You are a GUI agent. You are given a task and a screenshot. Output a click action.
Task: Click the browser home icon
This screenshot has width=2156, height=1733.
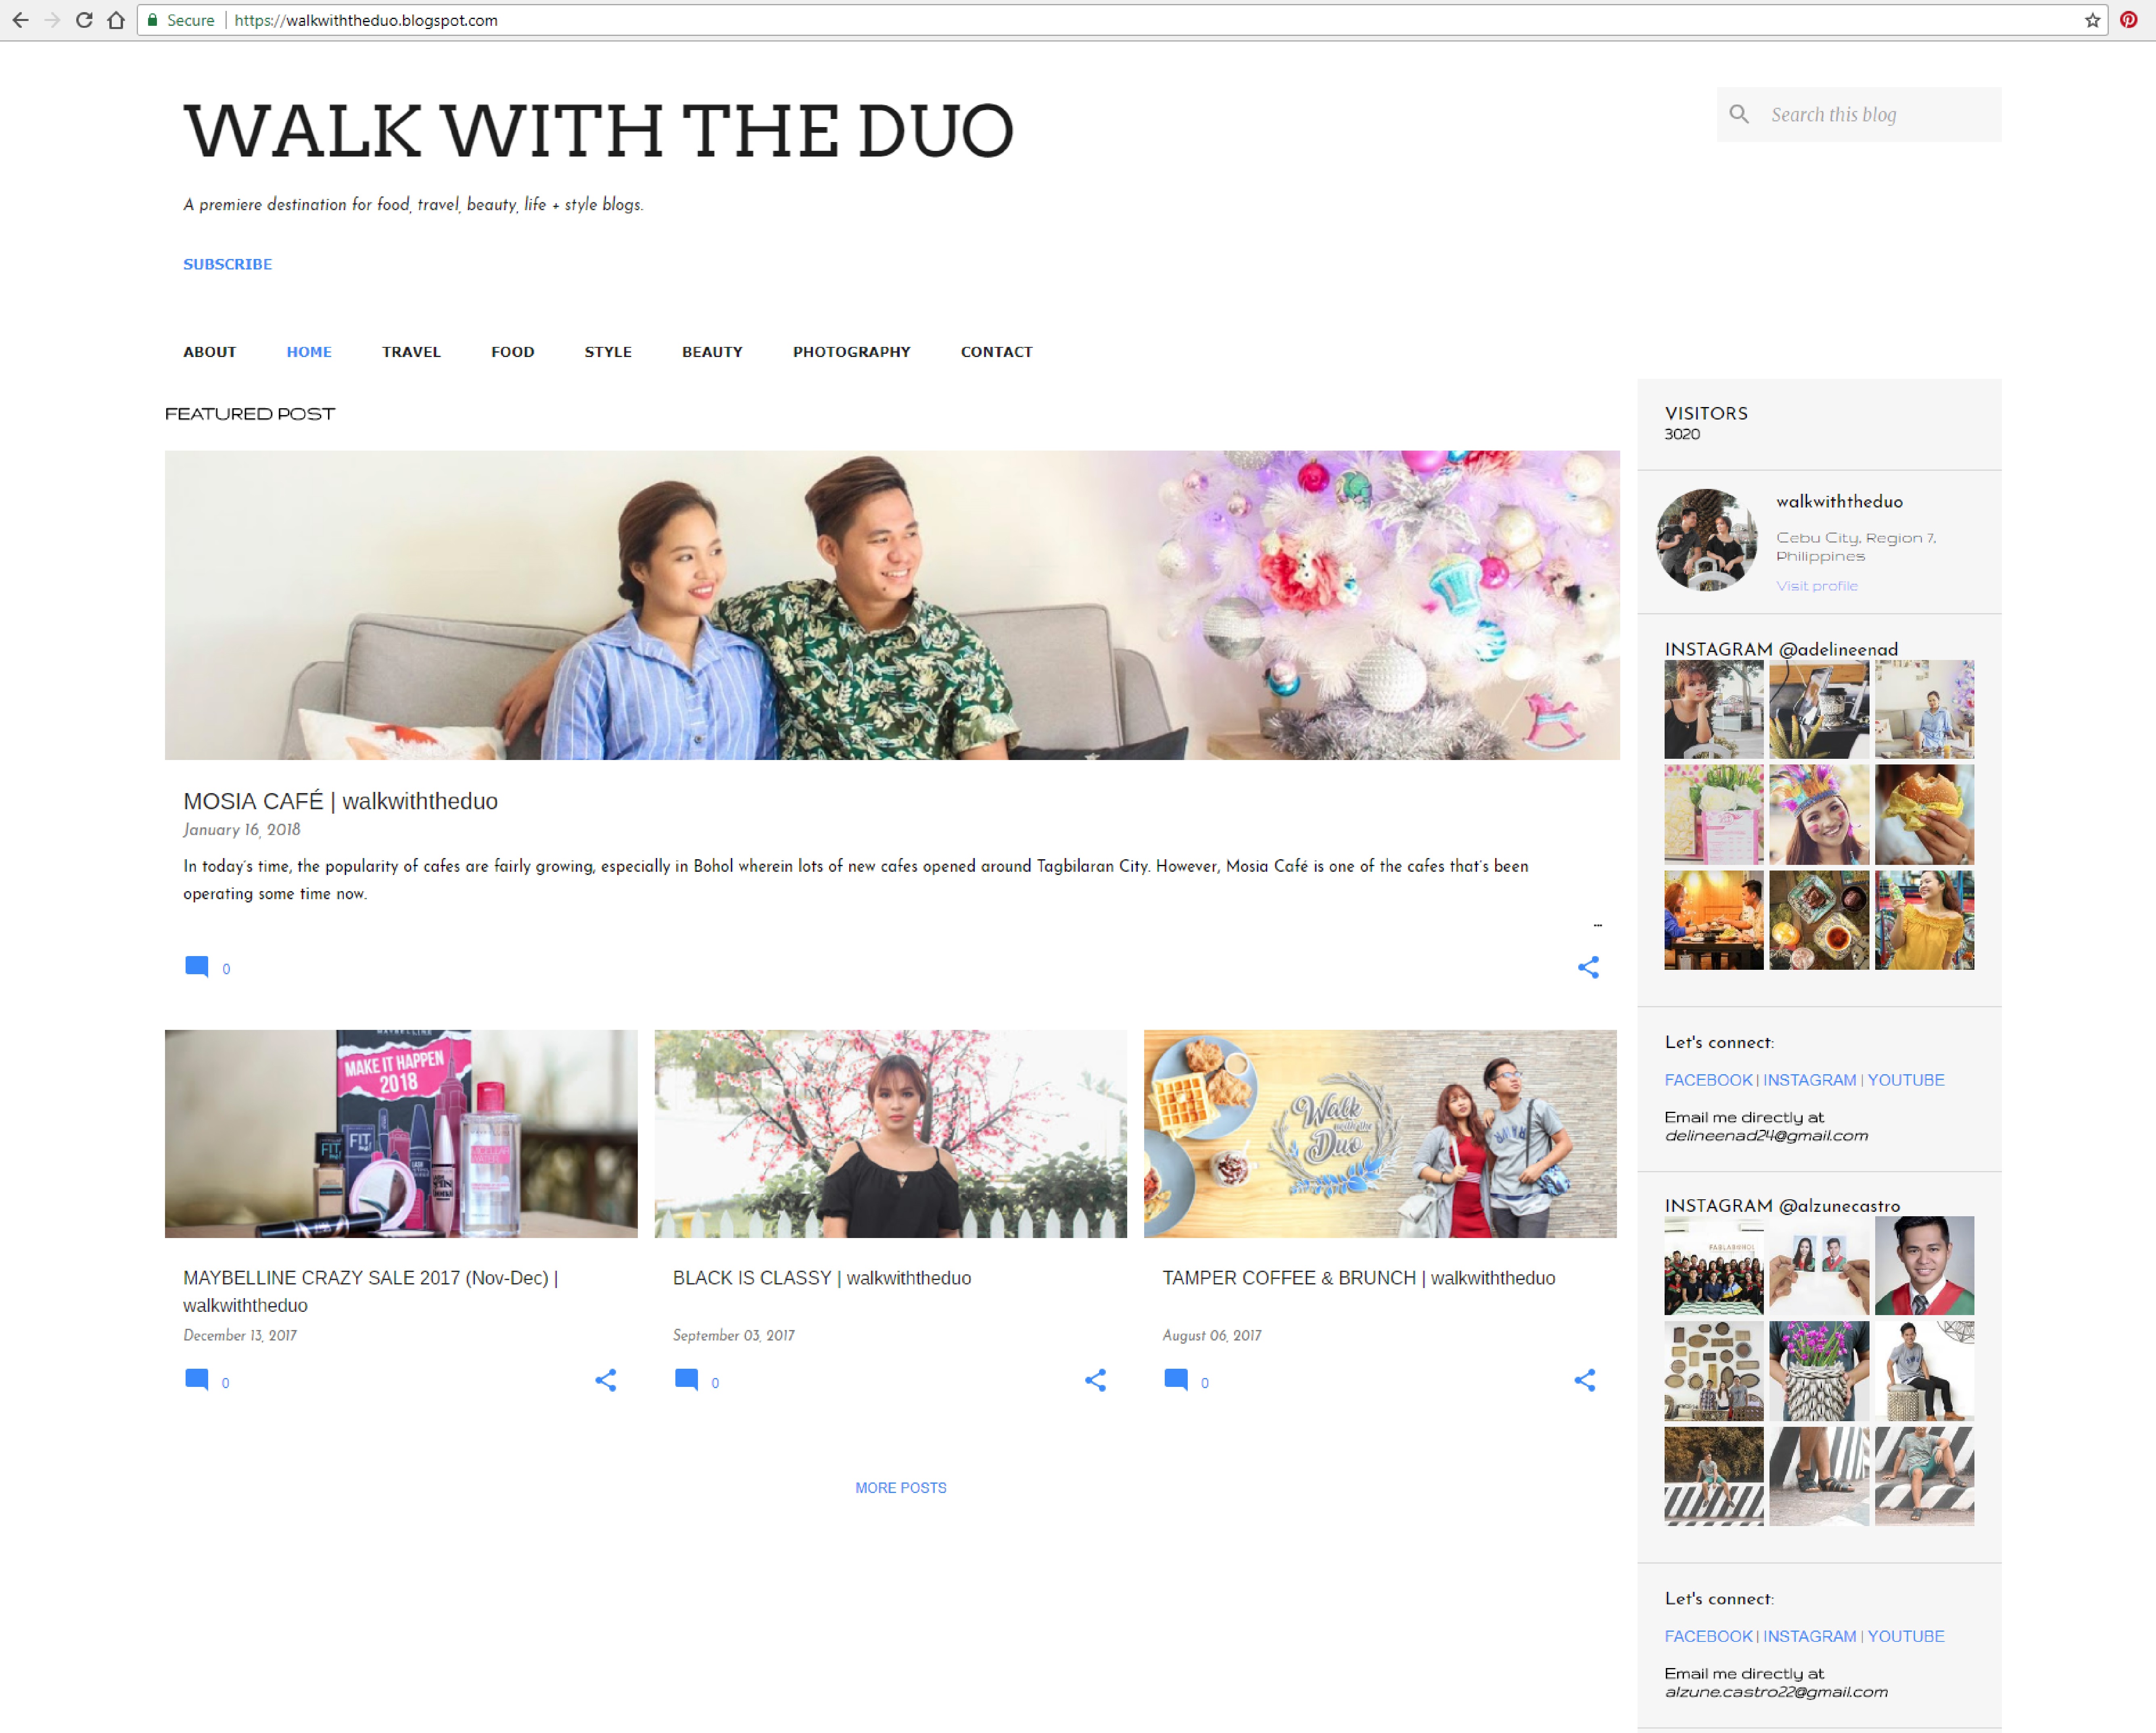116,20
